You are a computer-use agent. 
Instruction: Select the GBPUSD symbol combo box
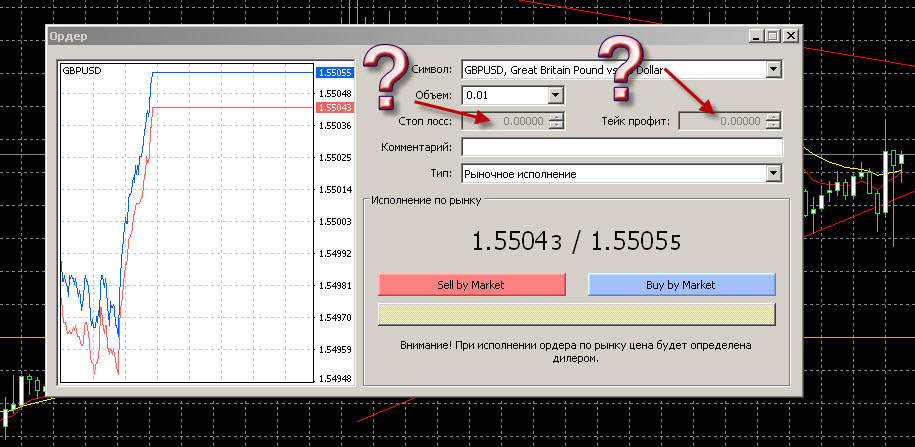pyautogui.click(x=621, y=69)
